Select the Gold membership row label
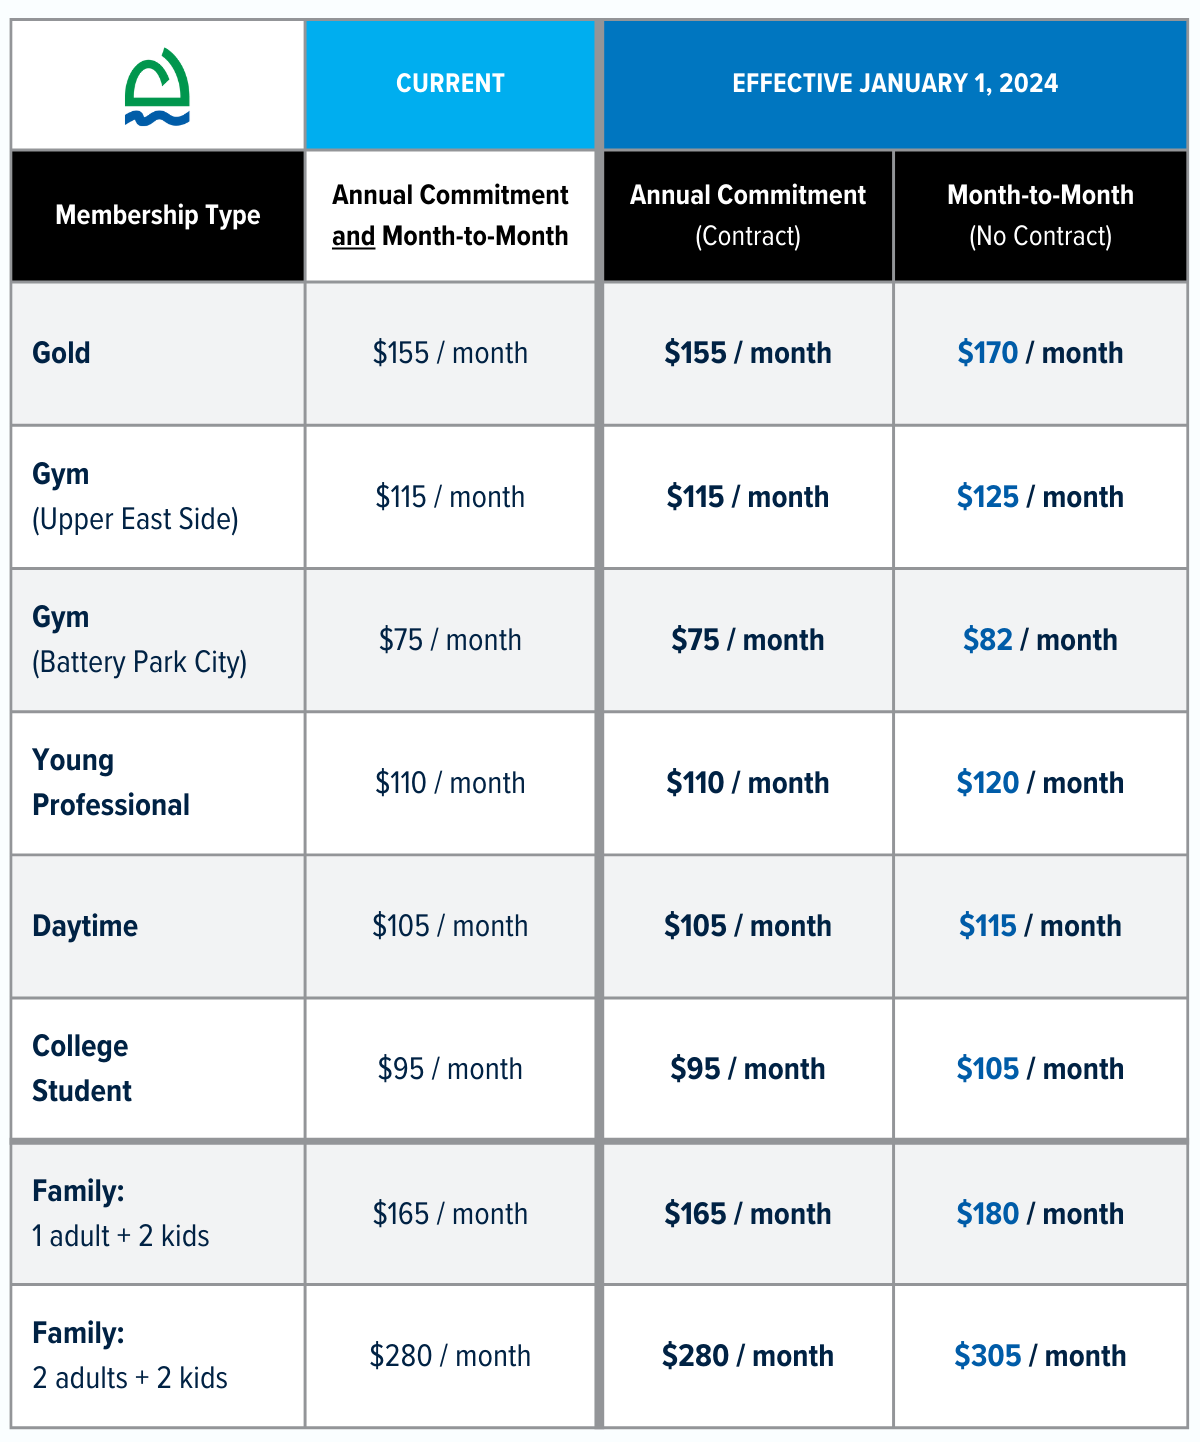 pyautogui.click(x=62, y=353)
